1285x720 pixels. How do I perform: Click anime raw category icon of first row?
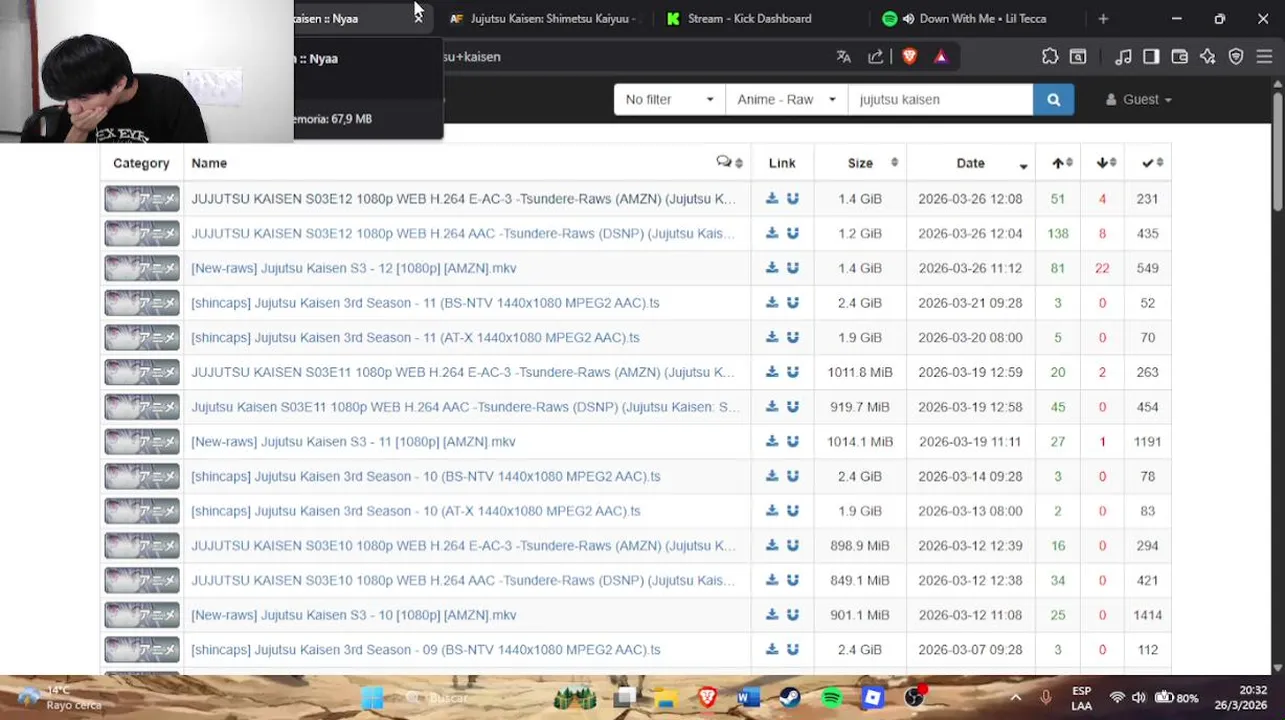(x=142, y=199)
